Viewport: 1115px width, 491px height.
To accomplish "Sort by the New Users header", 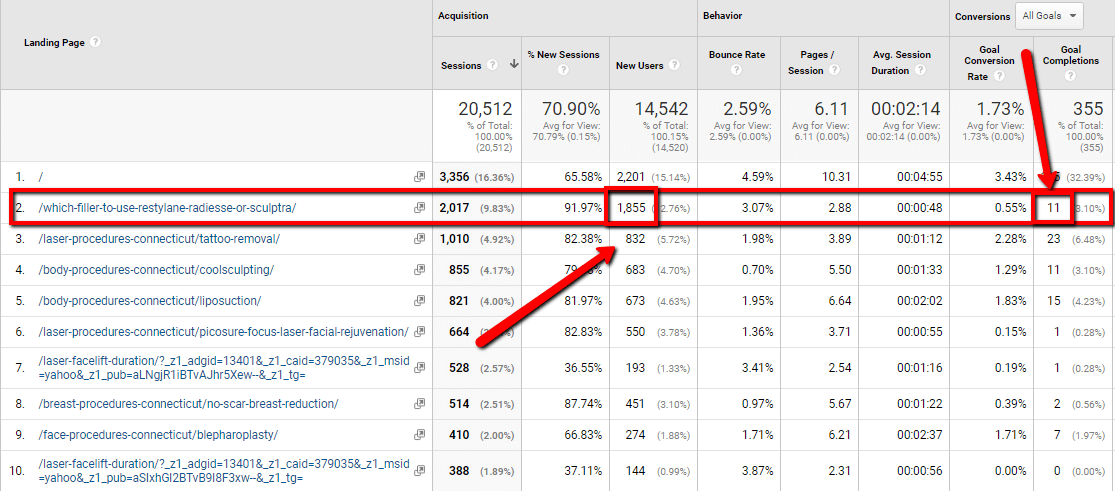I will click(640, 65).
